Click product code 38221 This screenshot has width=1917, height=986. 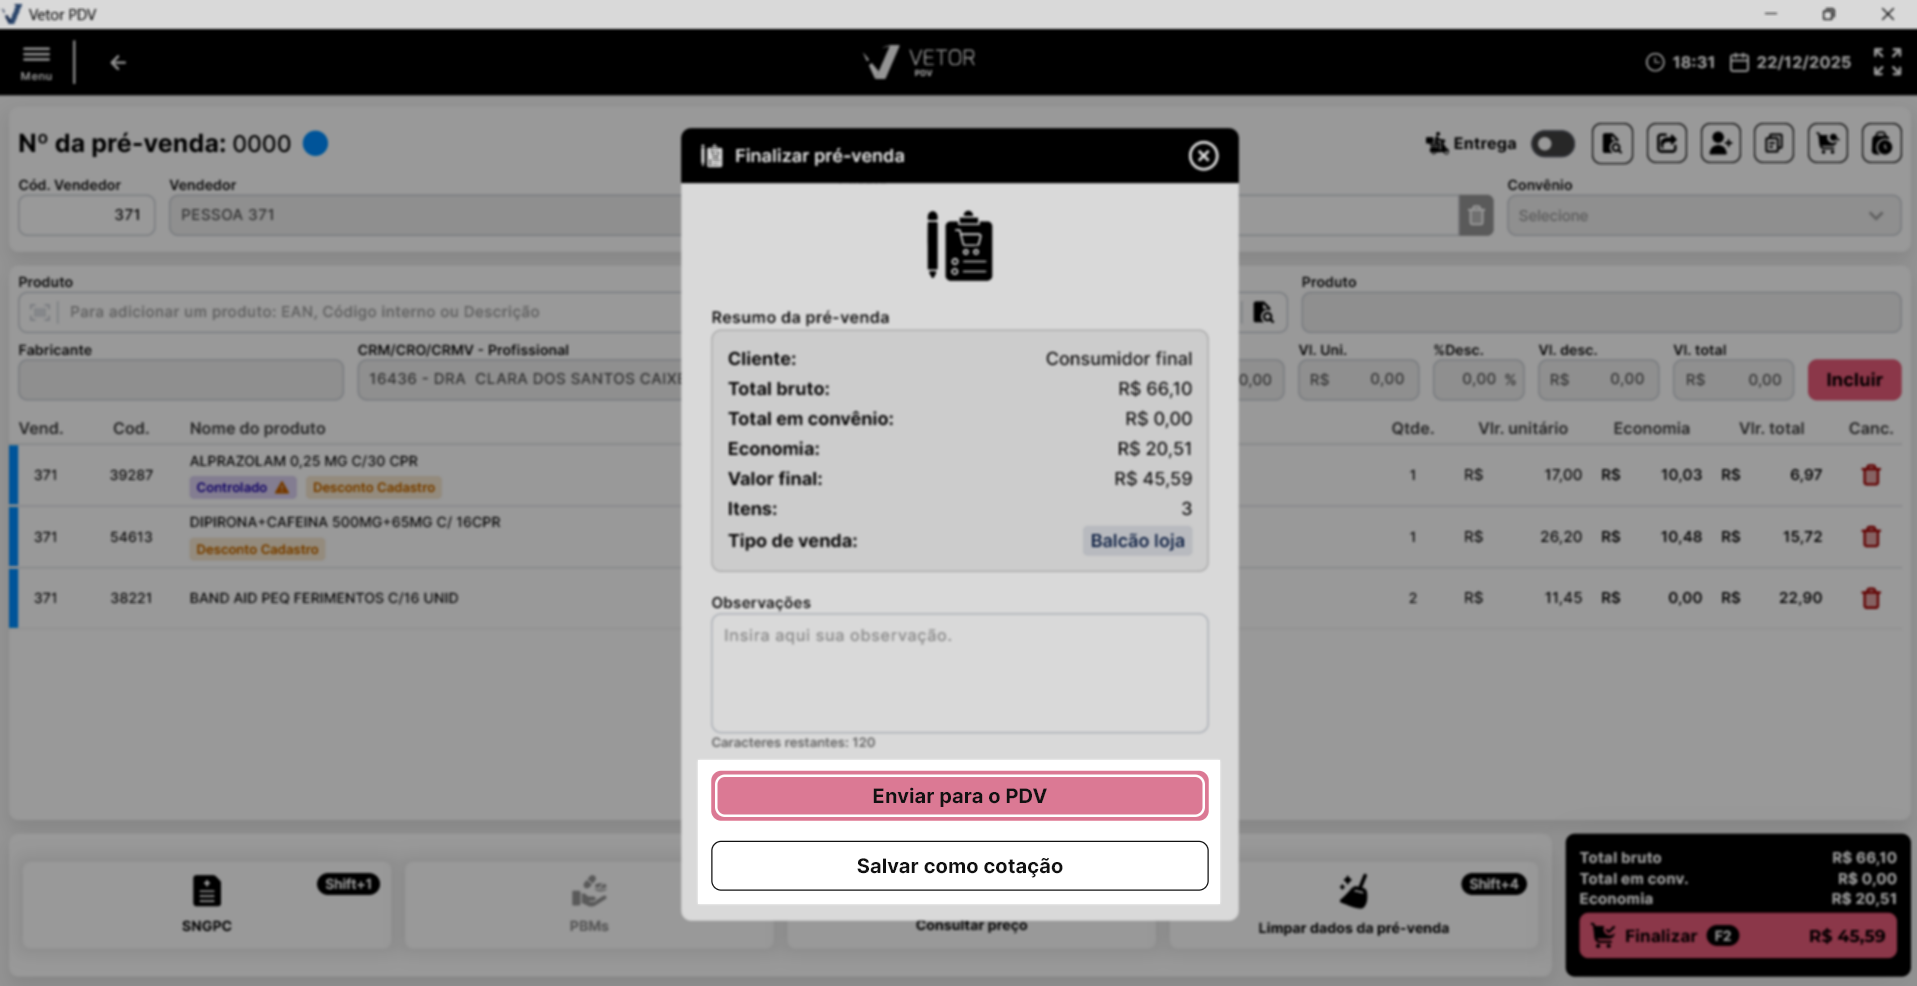pos(131,598)
